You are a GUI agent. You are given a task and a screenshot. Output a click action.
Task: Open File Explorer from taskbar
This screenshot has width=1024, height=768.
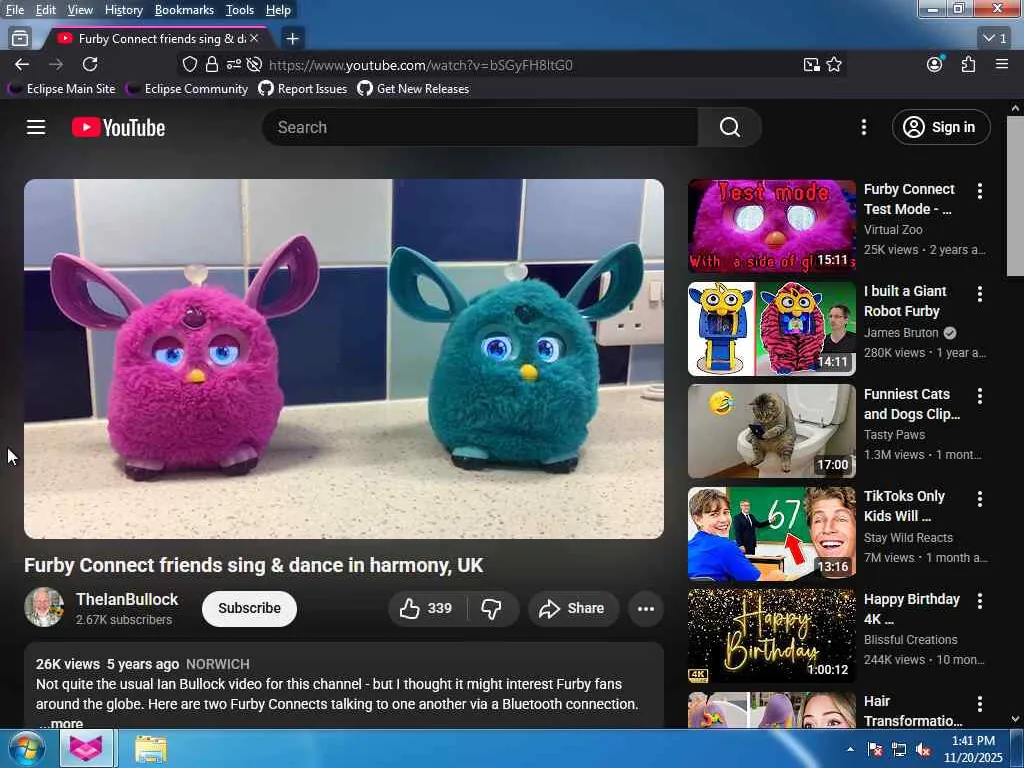pyautogui.click(x=151, y=749)
